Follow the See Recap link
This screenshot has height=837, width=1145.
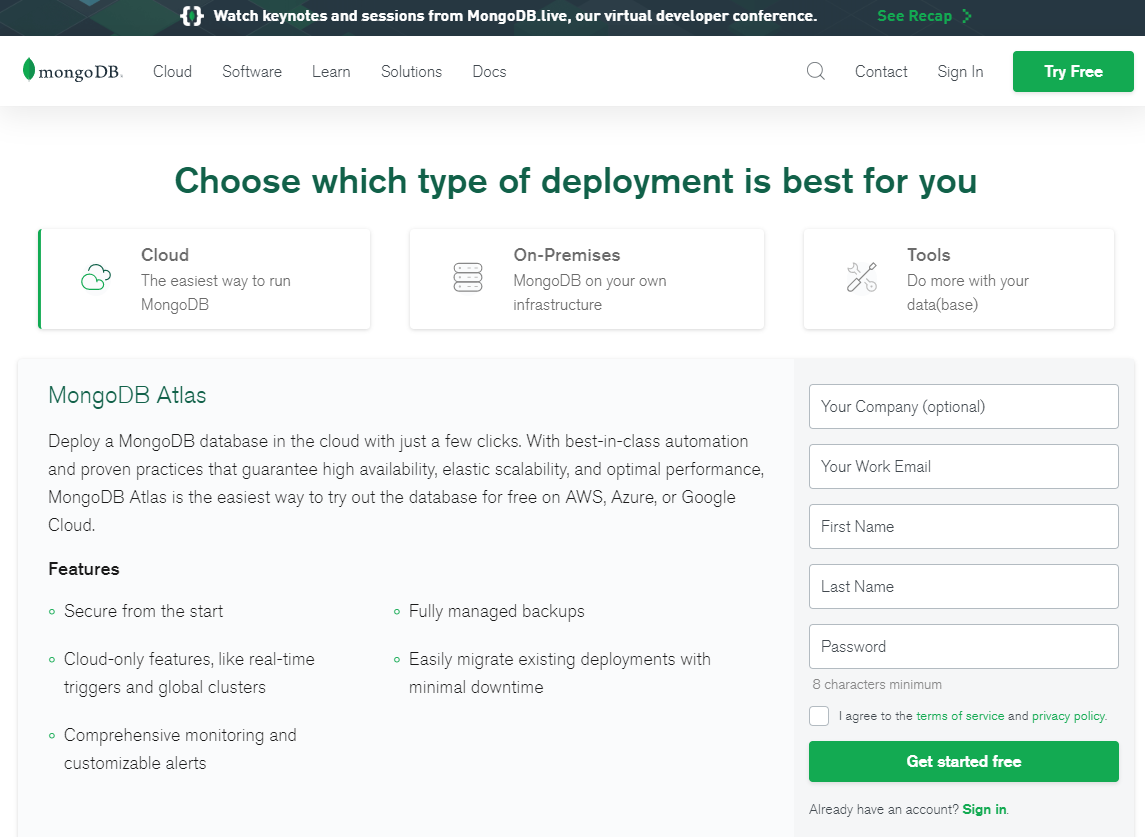coord(914,16)
